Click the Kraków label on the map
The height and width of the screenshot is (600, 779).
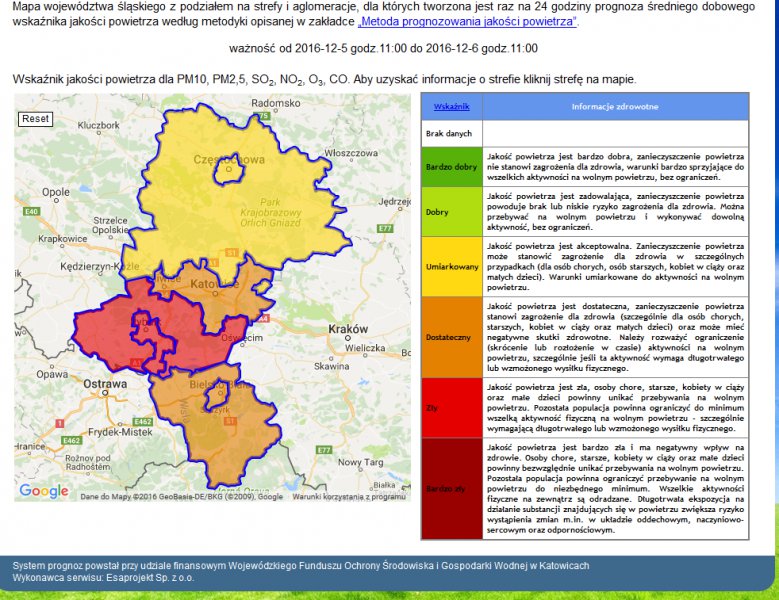pos(348,329)
